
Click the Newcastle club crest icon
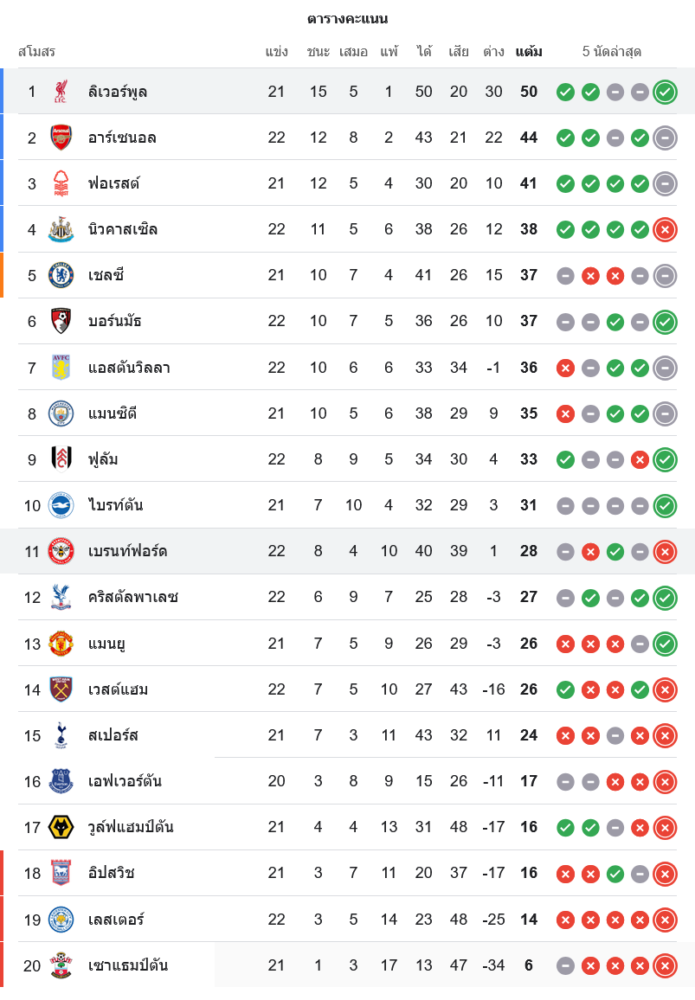coord(61,230)
